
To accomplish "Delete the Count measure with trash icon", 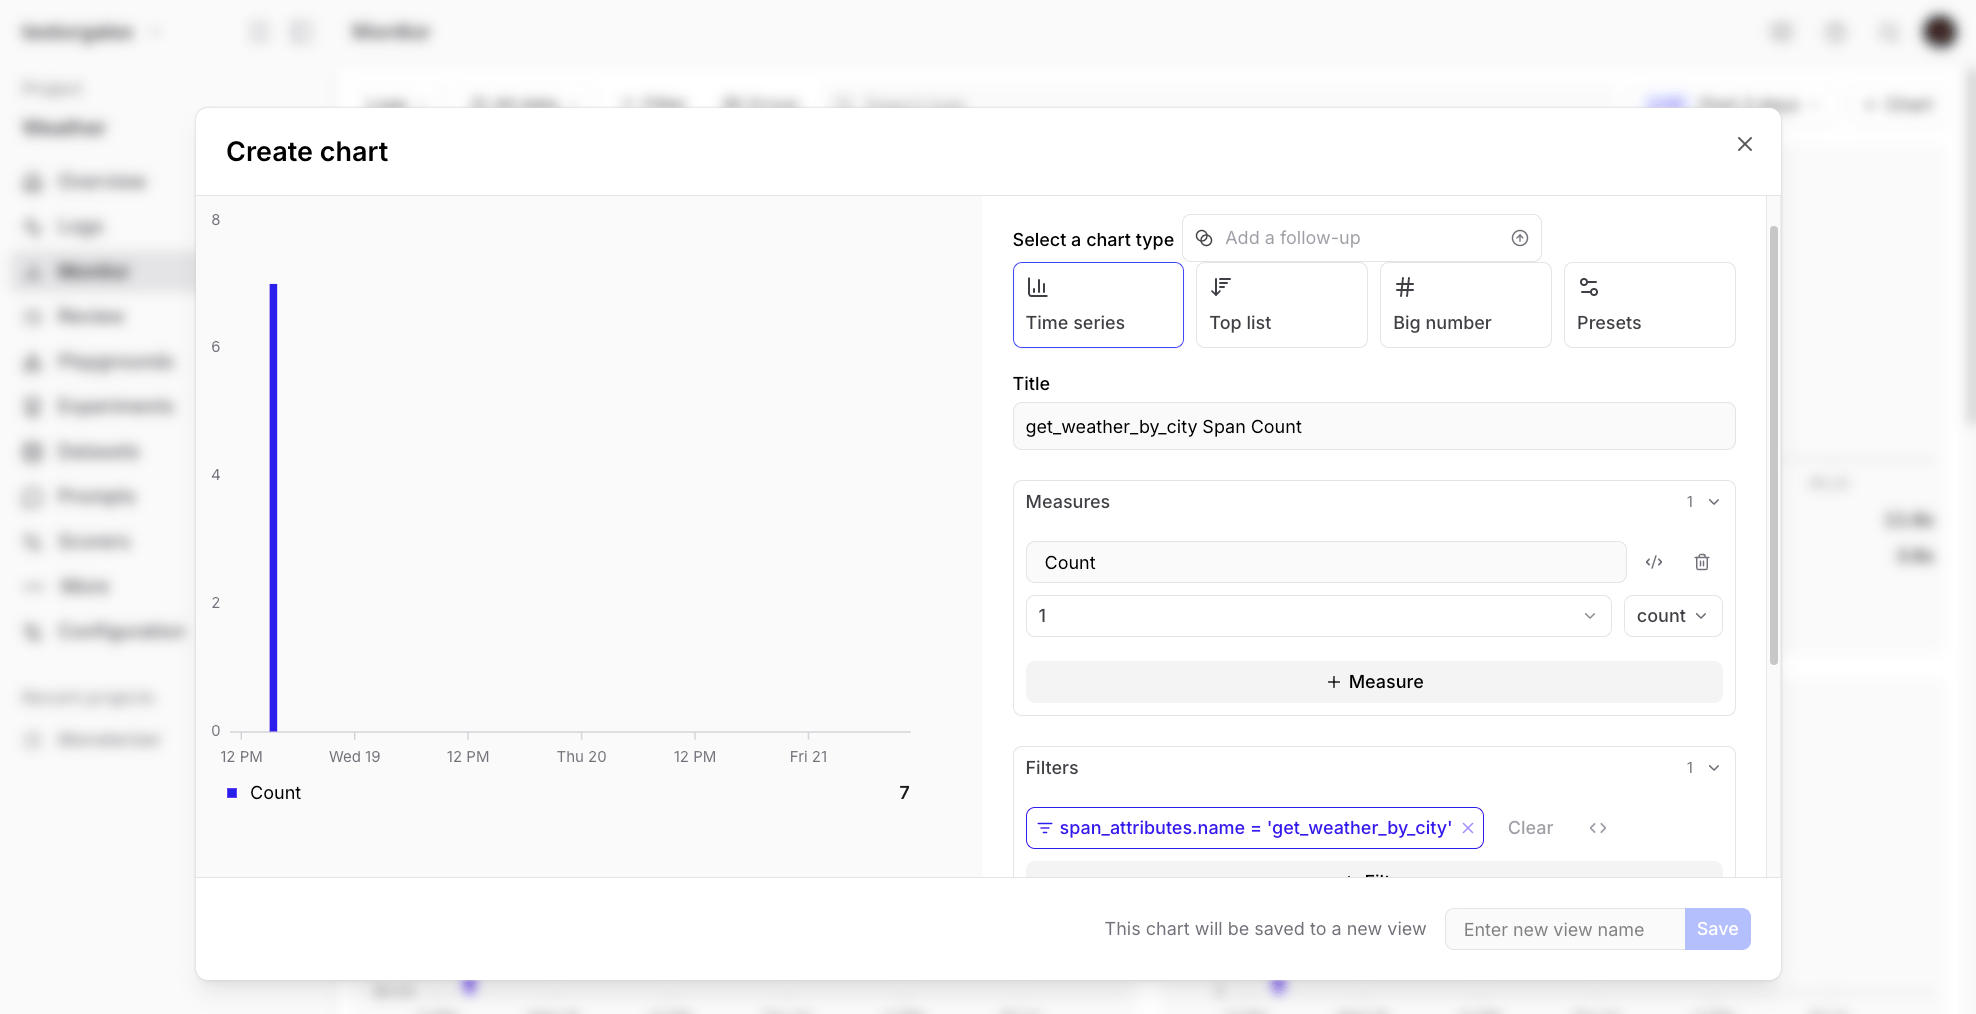I will pyautogui.click(x=1702, y=562).
